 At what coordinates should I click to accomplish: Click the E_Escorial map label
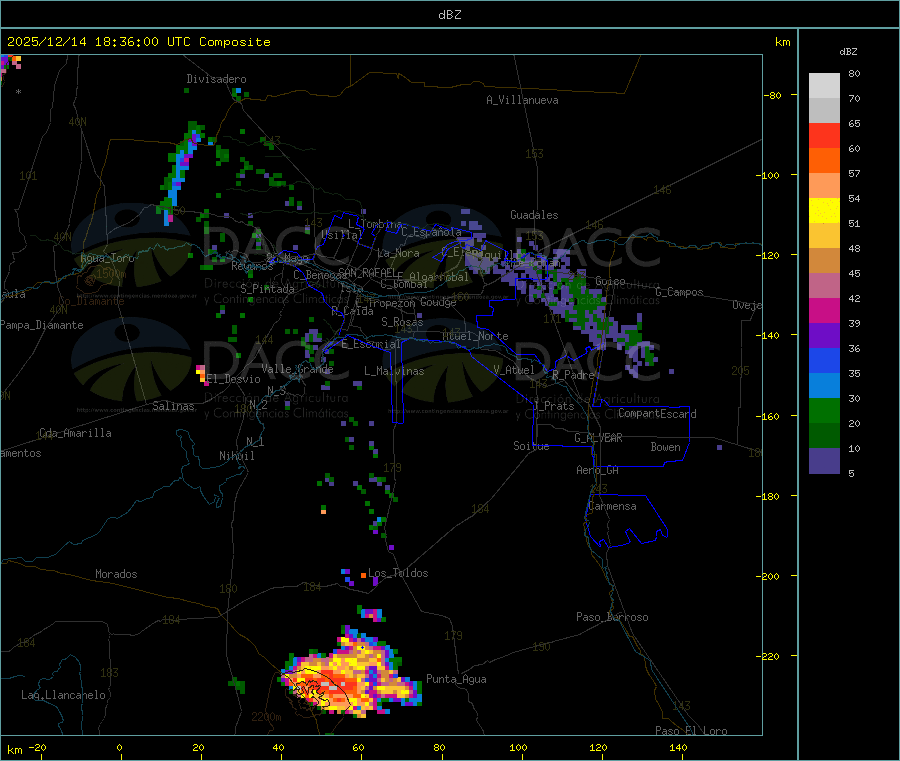371,344
